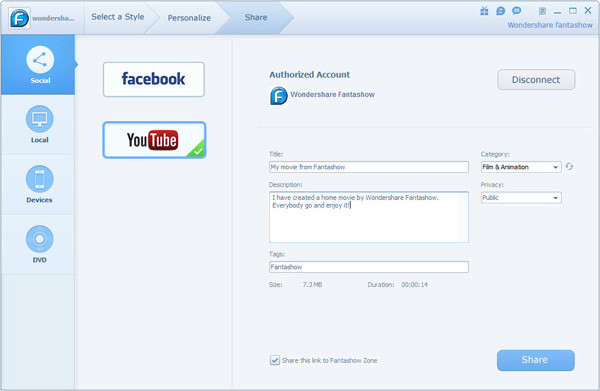Image resolution: width=600 pixels, height=391 pixels.
Task: Click the Wondershare fantashow link text
Action: click(550, 25)
